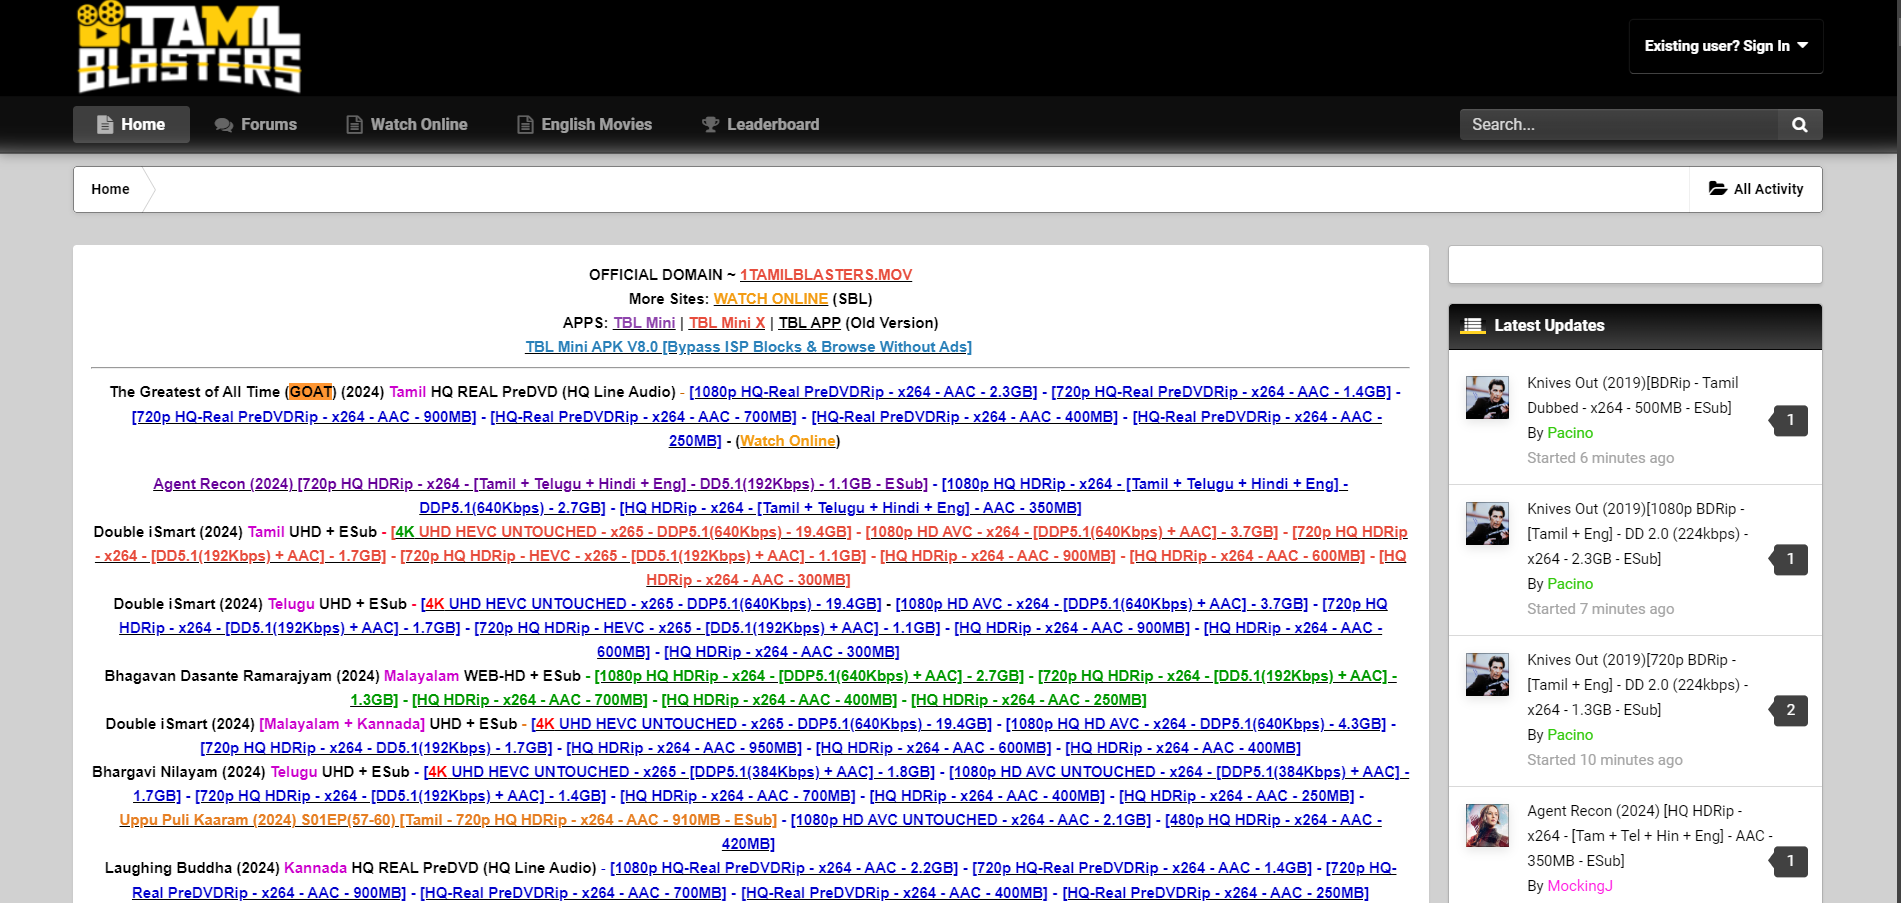Open the English Movies nav tab
Image resolution: width=1901 pixels, height=903 pixels.
585,124
